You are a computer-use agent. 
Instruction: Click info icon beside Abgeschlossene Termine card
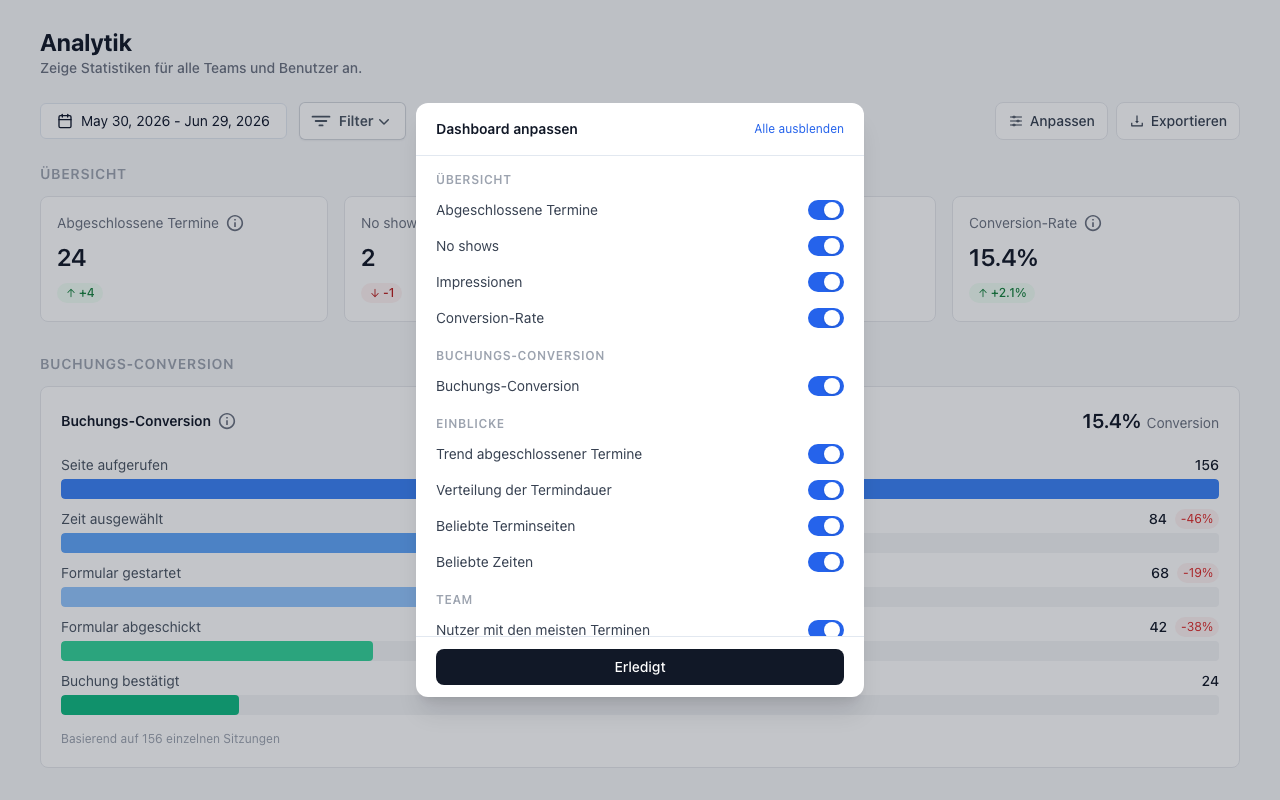coord(235,223)
